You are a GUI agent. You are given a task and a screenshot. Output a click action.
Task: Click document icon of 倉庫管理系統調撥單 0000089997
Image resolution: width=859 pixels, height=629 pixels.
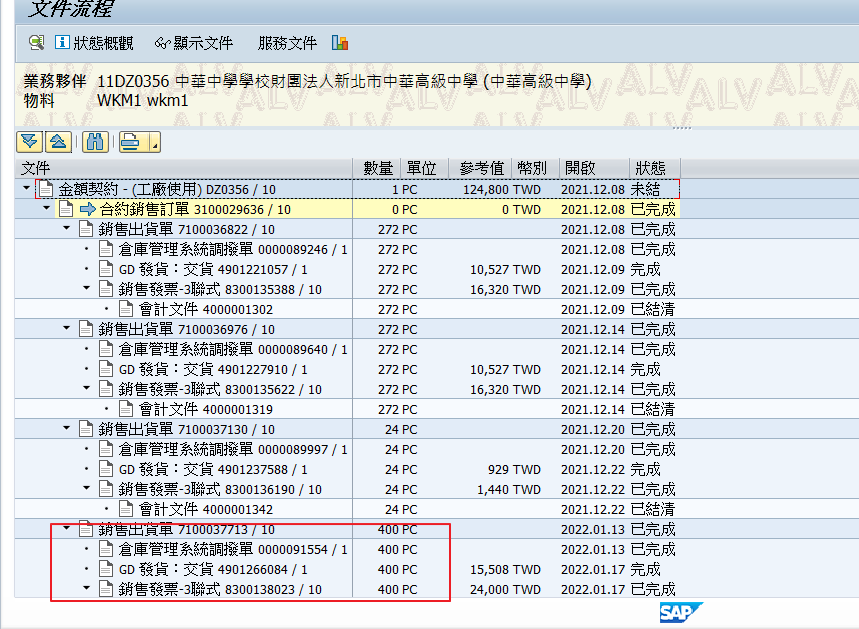point(106,449)
